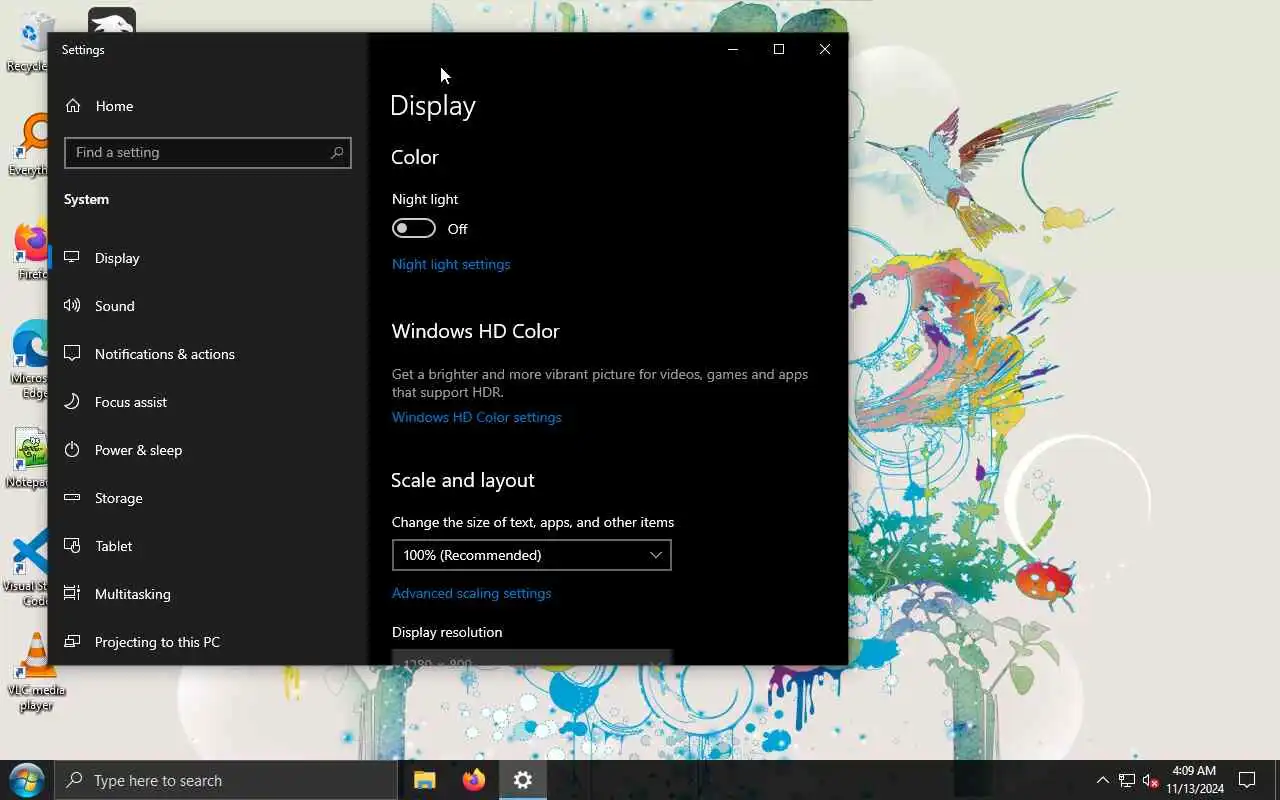Open the Action Center notification icon
This screenshot has height=800, width=1280.
[1247, 780]
